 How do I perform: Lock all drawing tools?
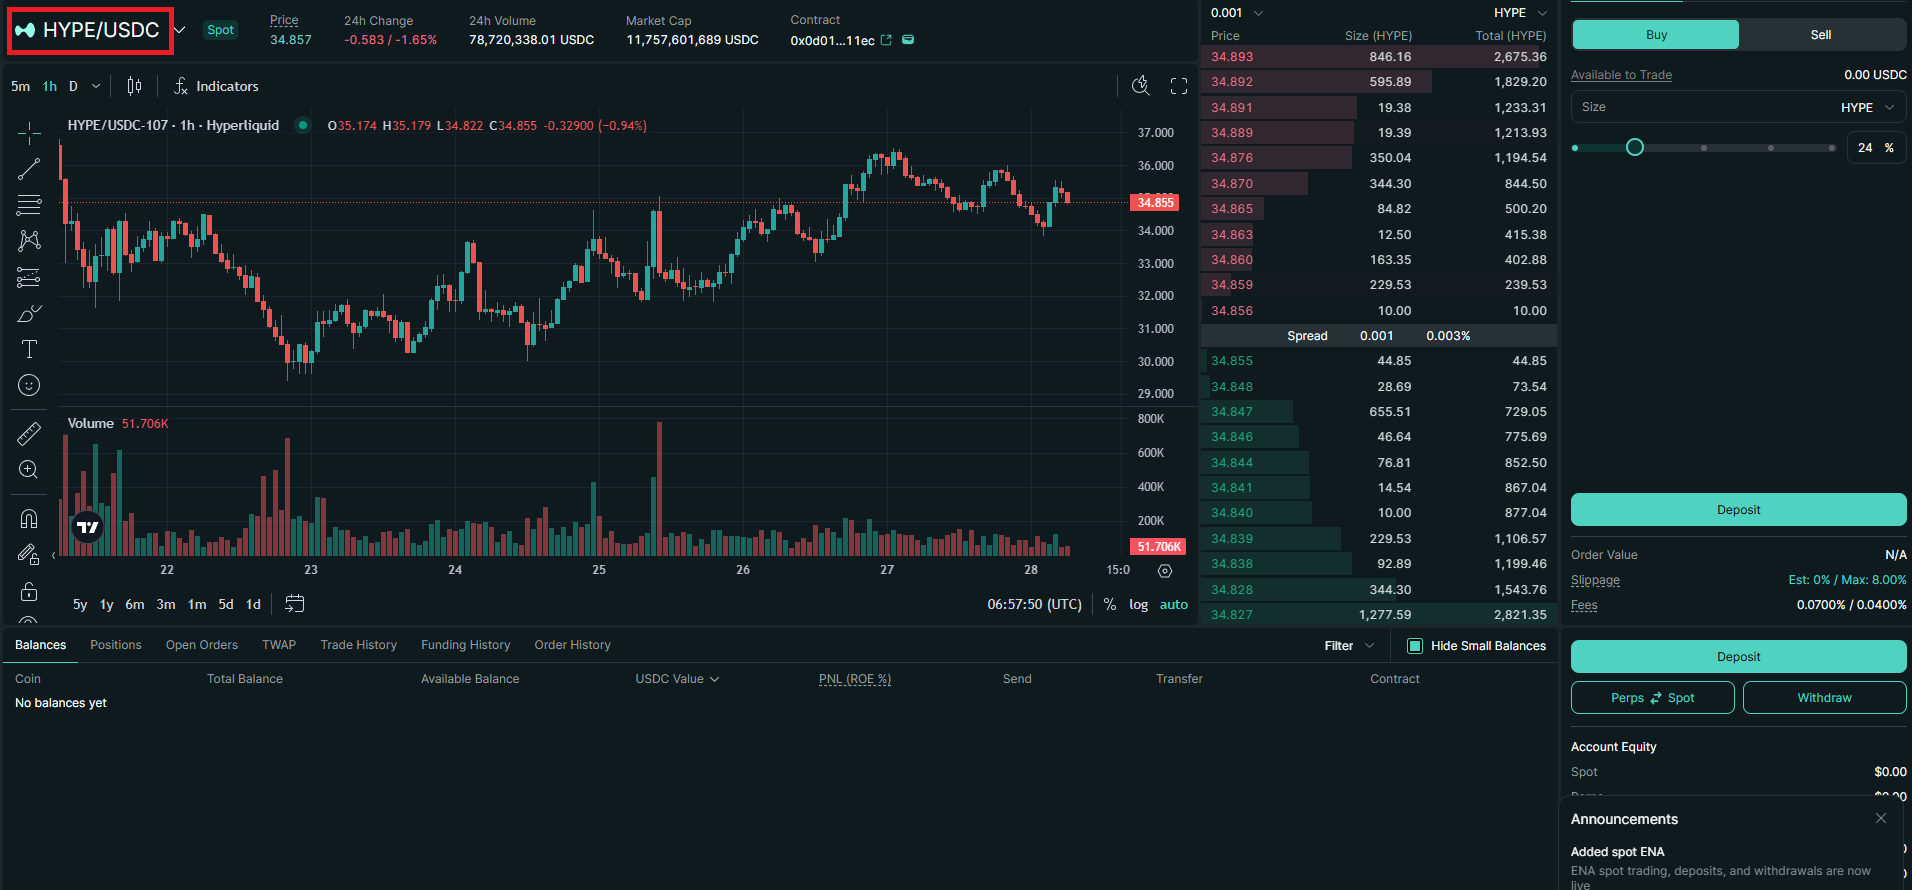[x=29, y=591]
